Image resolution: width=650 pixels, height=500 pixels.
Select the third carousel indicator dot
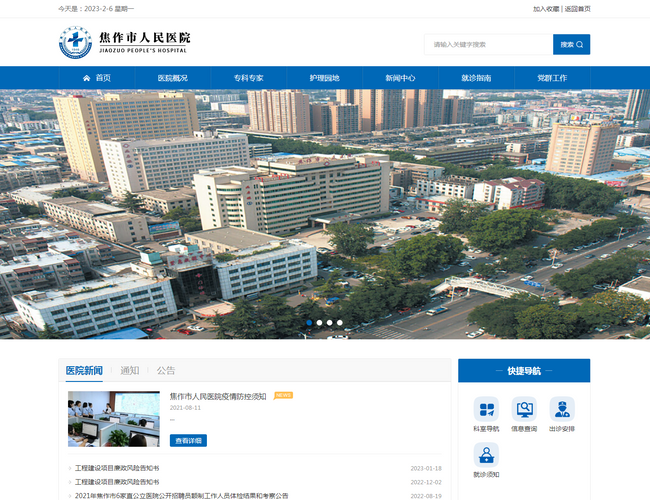tap(329, 323)
